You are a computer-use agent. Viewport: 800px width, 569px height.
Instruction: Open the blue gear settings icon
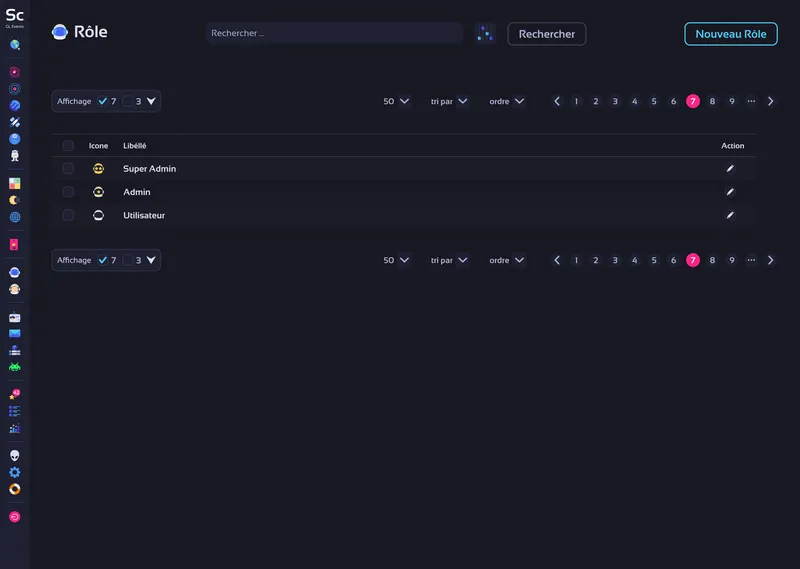14,472
